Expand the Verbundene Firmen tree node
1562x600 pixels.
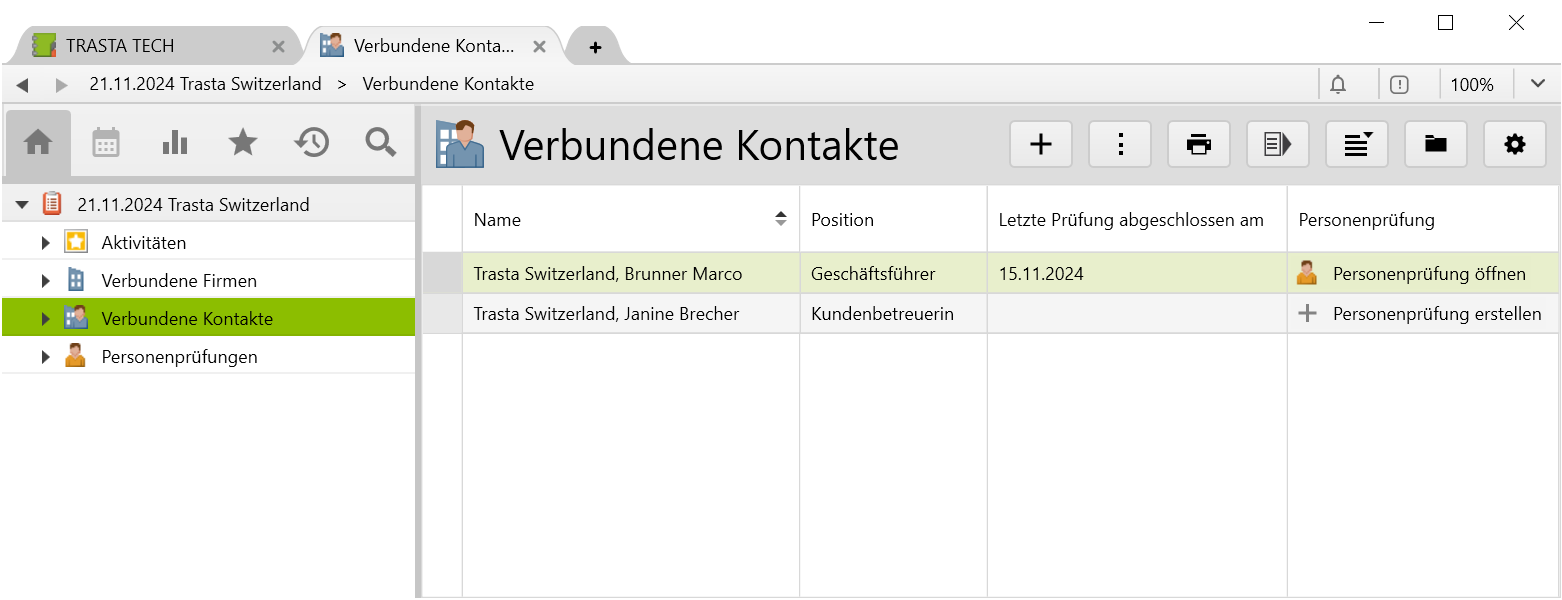pyautogui.click(x=45, y=281)
